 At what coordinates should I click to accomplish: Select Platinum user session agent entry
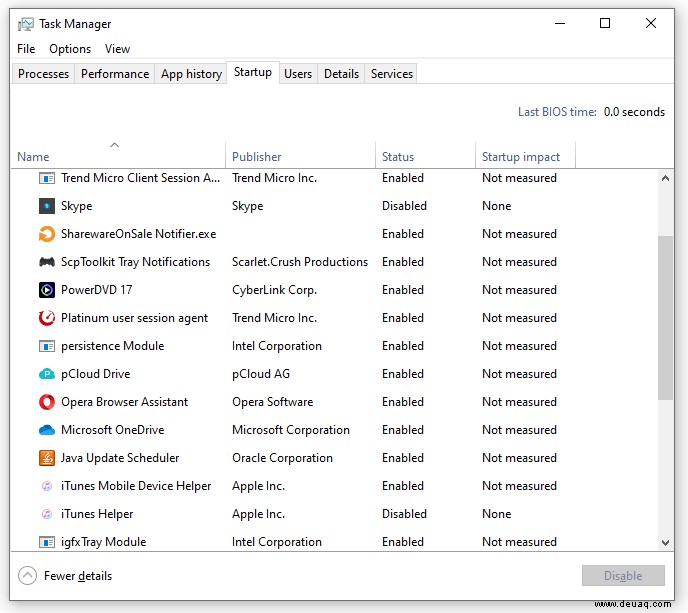pos(134,318)
